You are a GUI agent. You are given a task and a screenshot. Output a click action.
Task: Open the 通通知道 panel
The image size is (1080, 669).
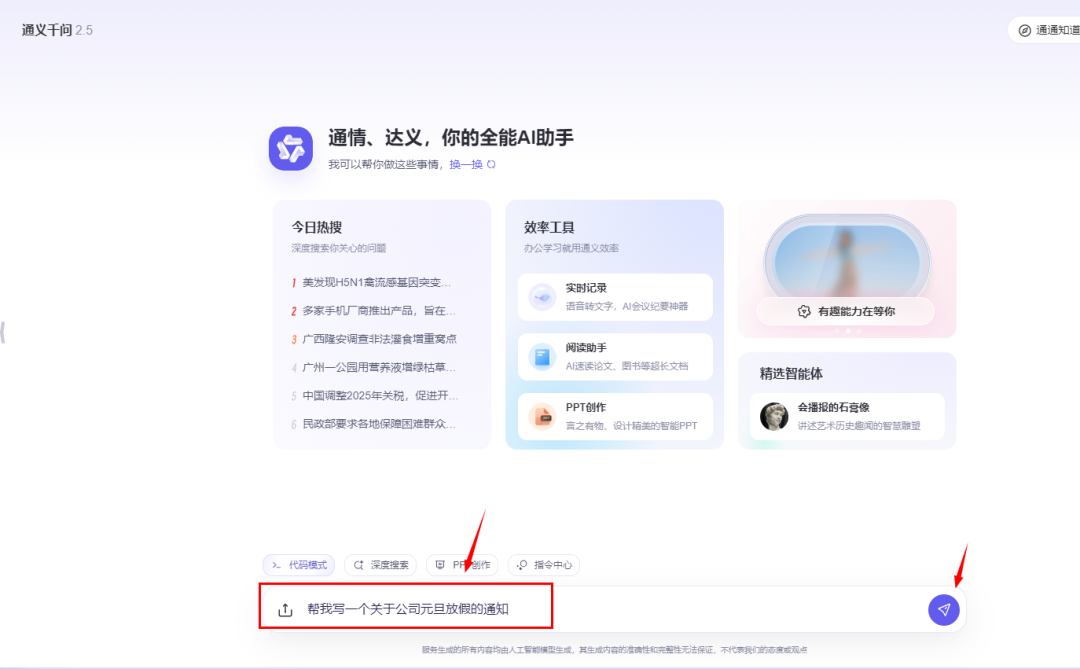click(1055, 30)
